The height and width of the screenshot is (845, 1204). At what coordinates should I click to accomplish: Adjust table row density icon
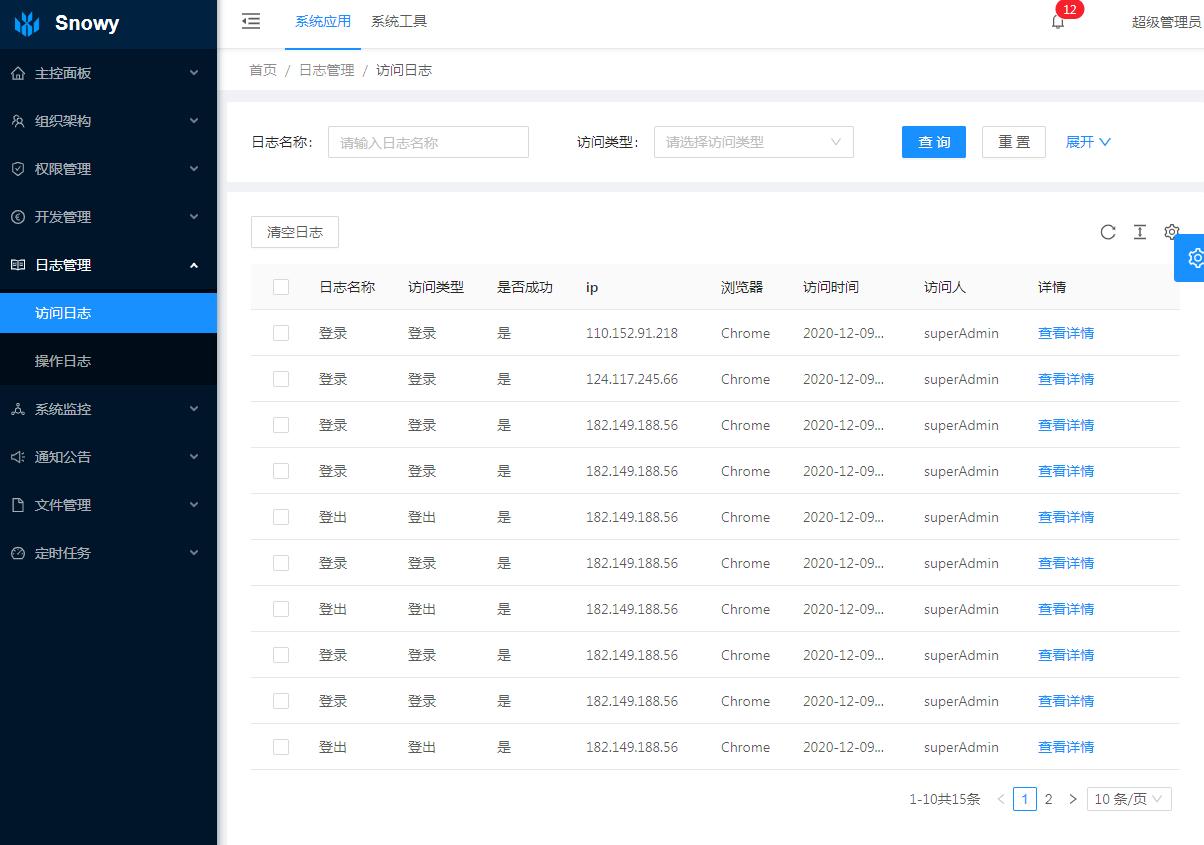1139,232
